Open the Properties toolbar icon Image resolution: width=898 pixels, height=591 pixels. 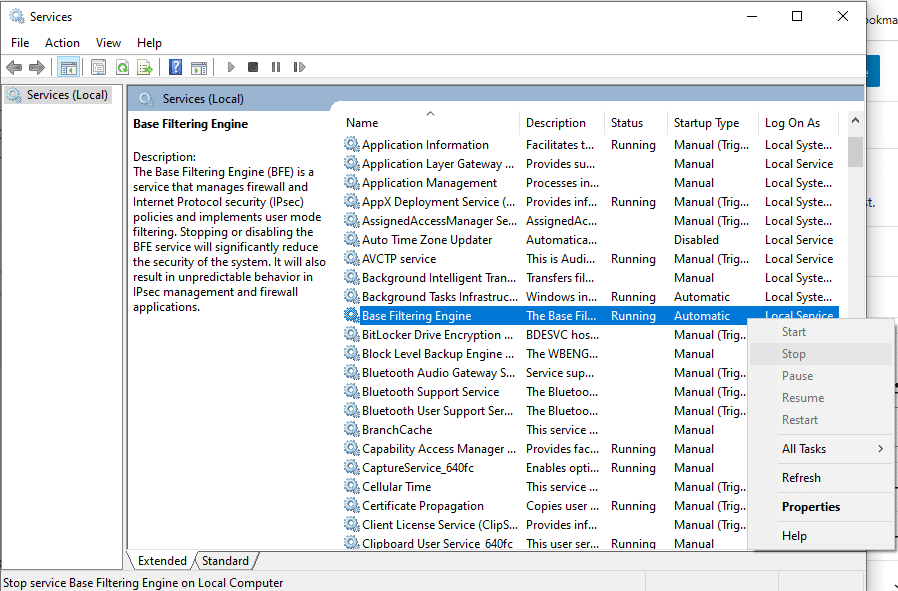click(x=98, y=67)
